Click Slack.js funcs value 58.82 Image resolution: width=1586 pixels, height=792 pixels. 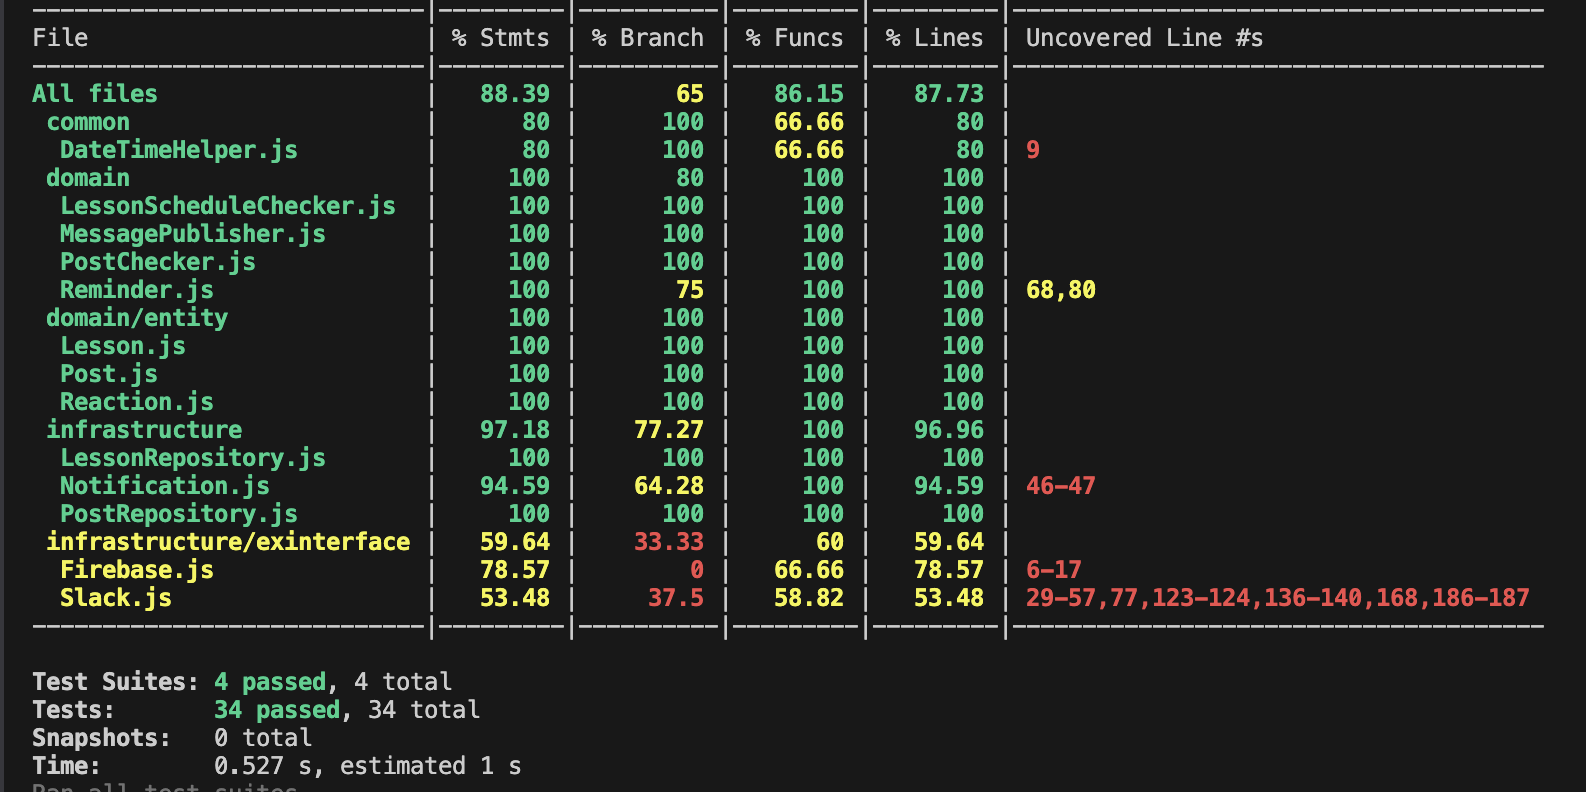pos(809,598)
